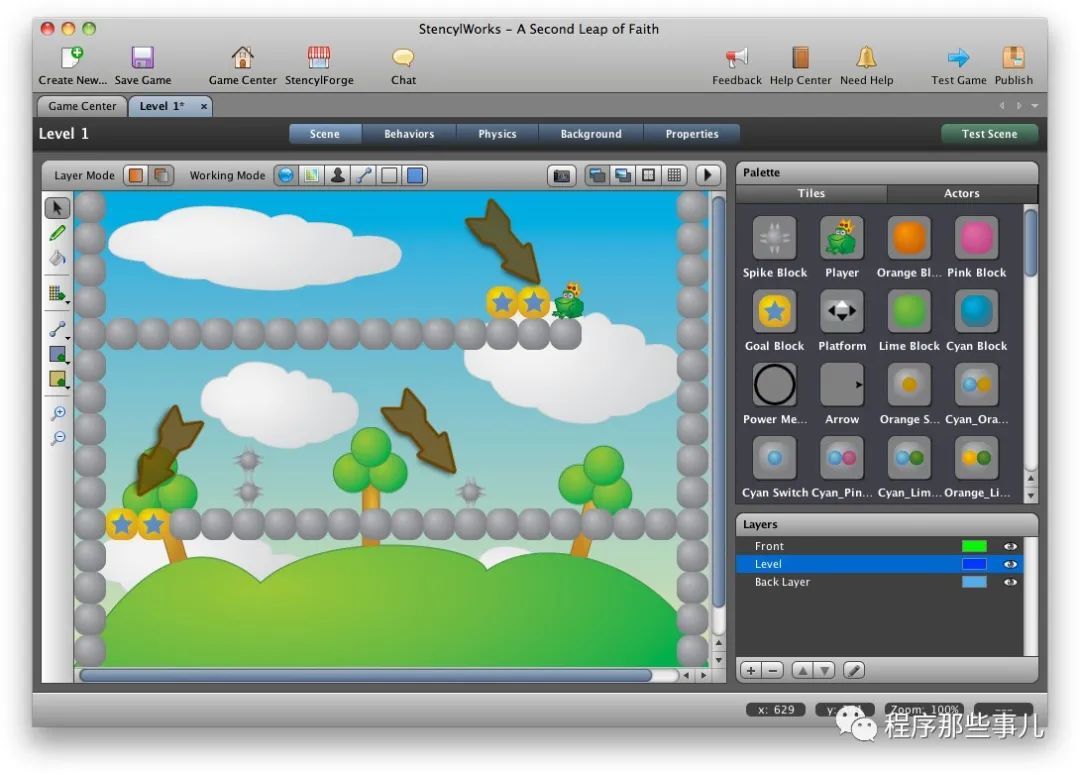The height and width of the screenshot is (774, 1080).
Task: Switch to the Behaviors tab
Action: (409, 134)
